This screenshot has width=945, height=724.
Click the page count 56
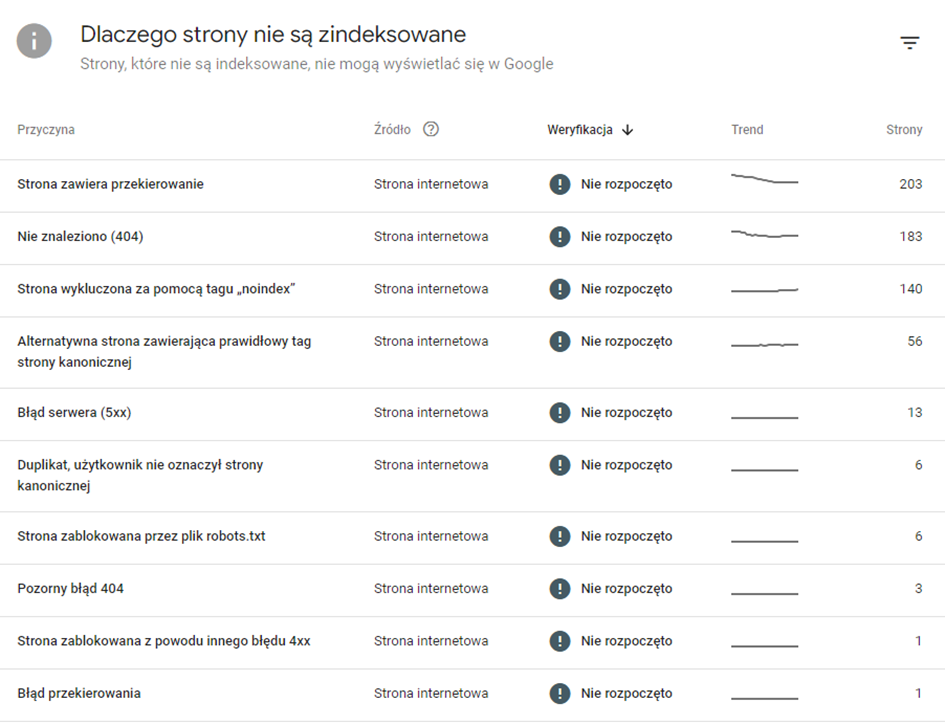tap(915, 341)
